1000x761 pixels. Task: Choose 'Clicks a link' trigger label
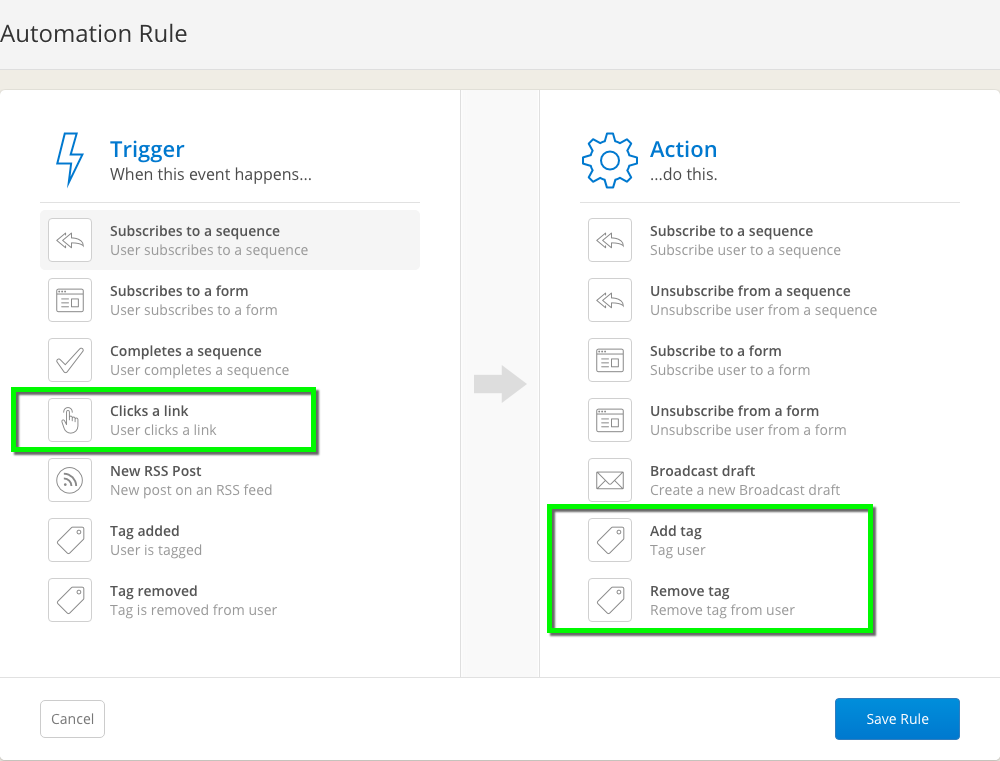click(x=149, y=411)
